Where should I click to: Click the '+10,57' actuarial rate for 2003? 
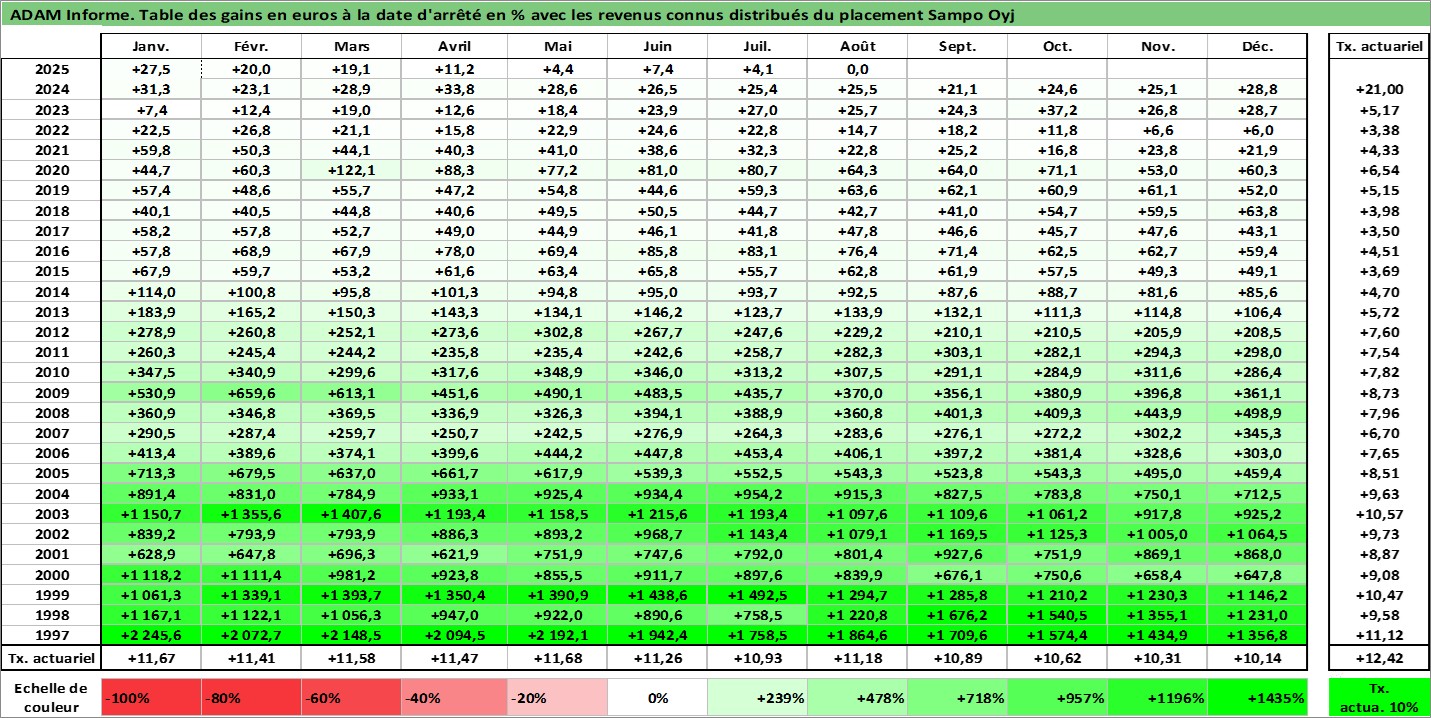click(x=1379, y=514)
